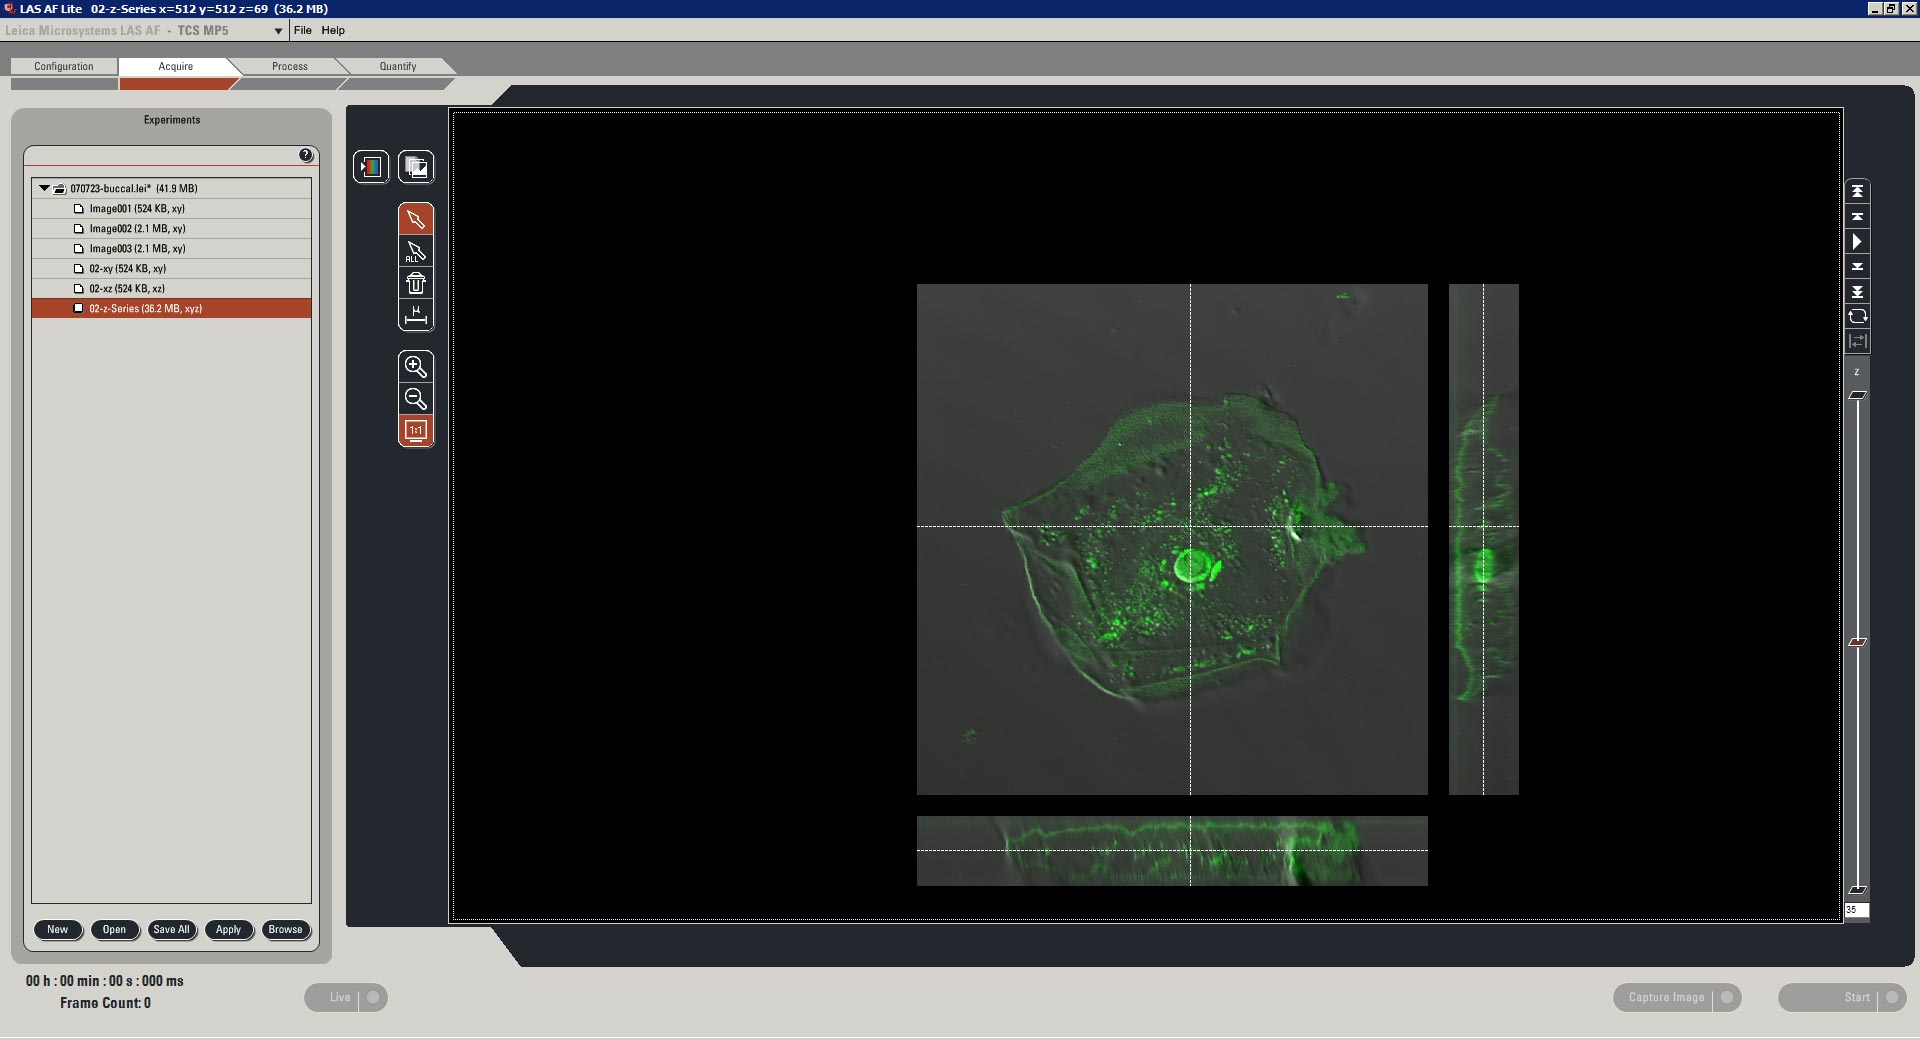1920x1040 pixels.
Task: Switch to the Process tab
Action: tap(289, 66)
